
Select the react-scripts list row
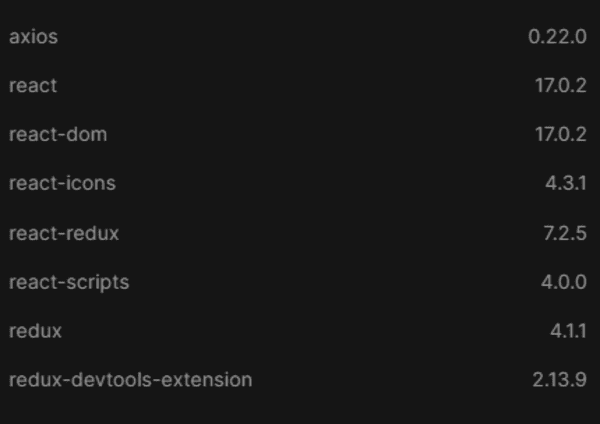[300, 282]
